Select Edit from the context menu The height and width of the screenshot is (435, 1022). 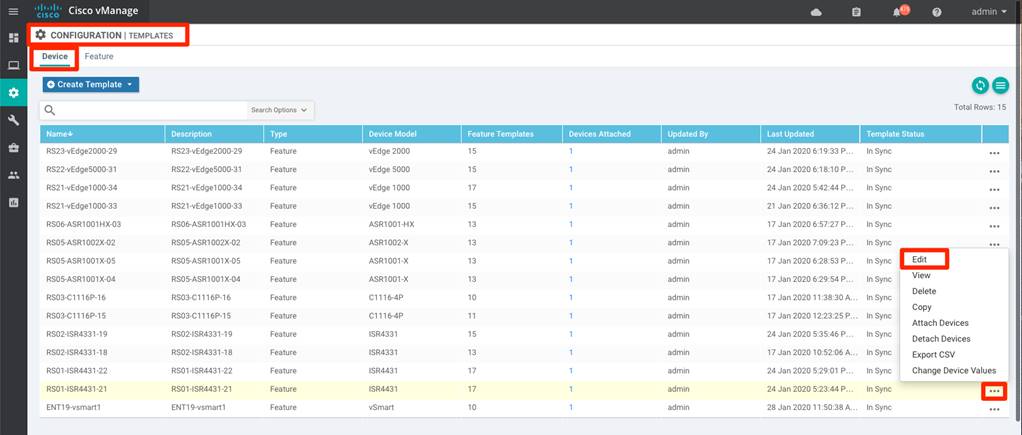click(921, 260)
